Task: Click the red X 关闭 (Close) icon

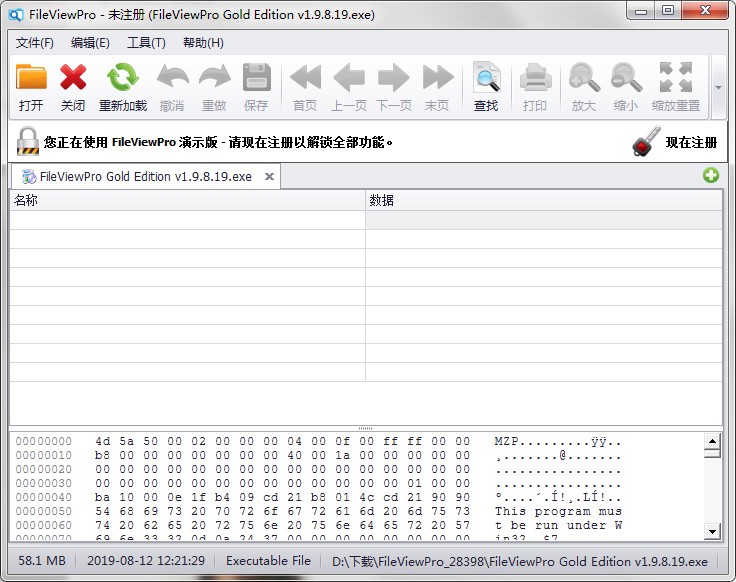Action: tap(73, 77)
